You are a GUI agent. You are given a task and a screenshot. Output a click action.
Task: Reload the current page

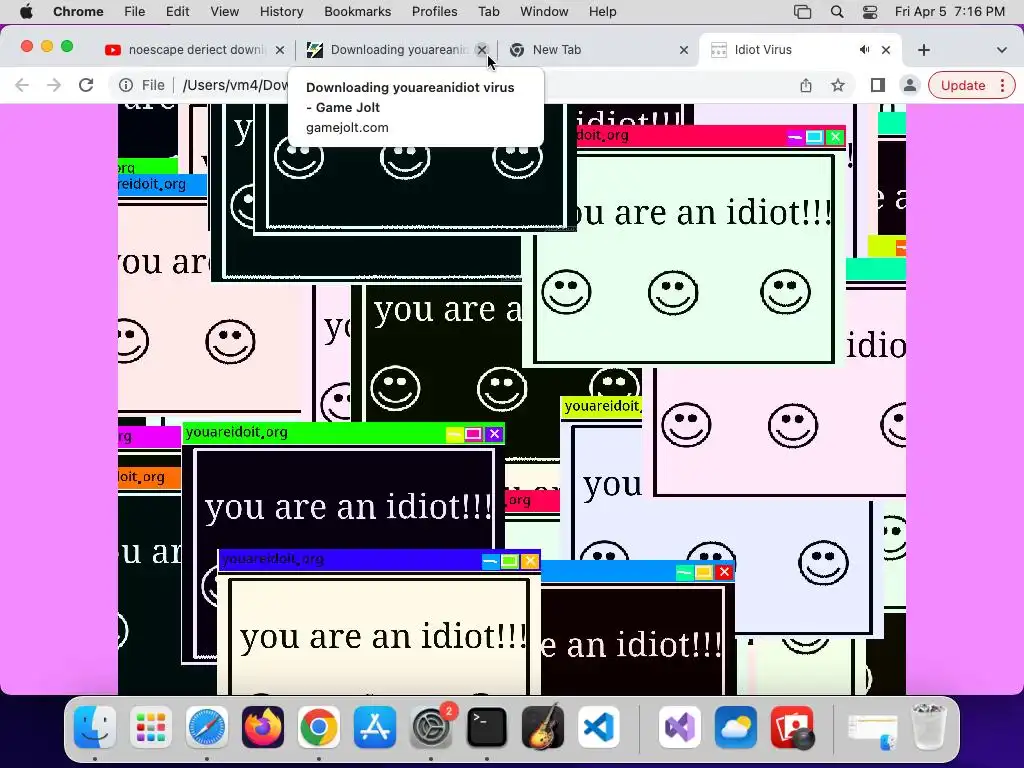pyautogui.click(x=86, y=85)
